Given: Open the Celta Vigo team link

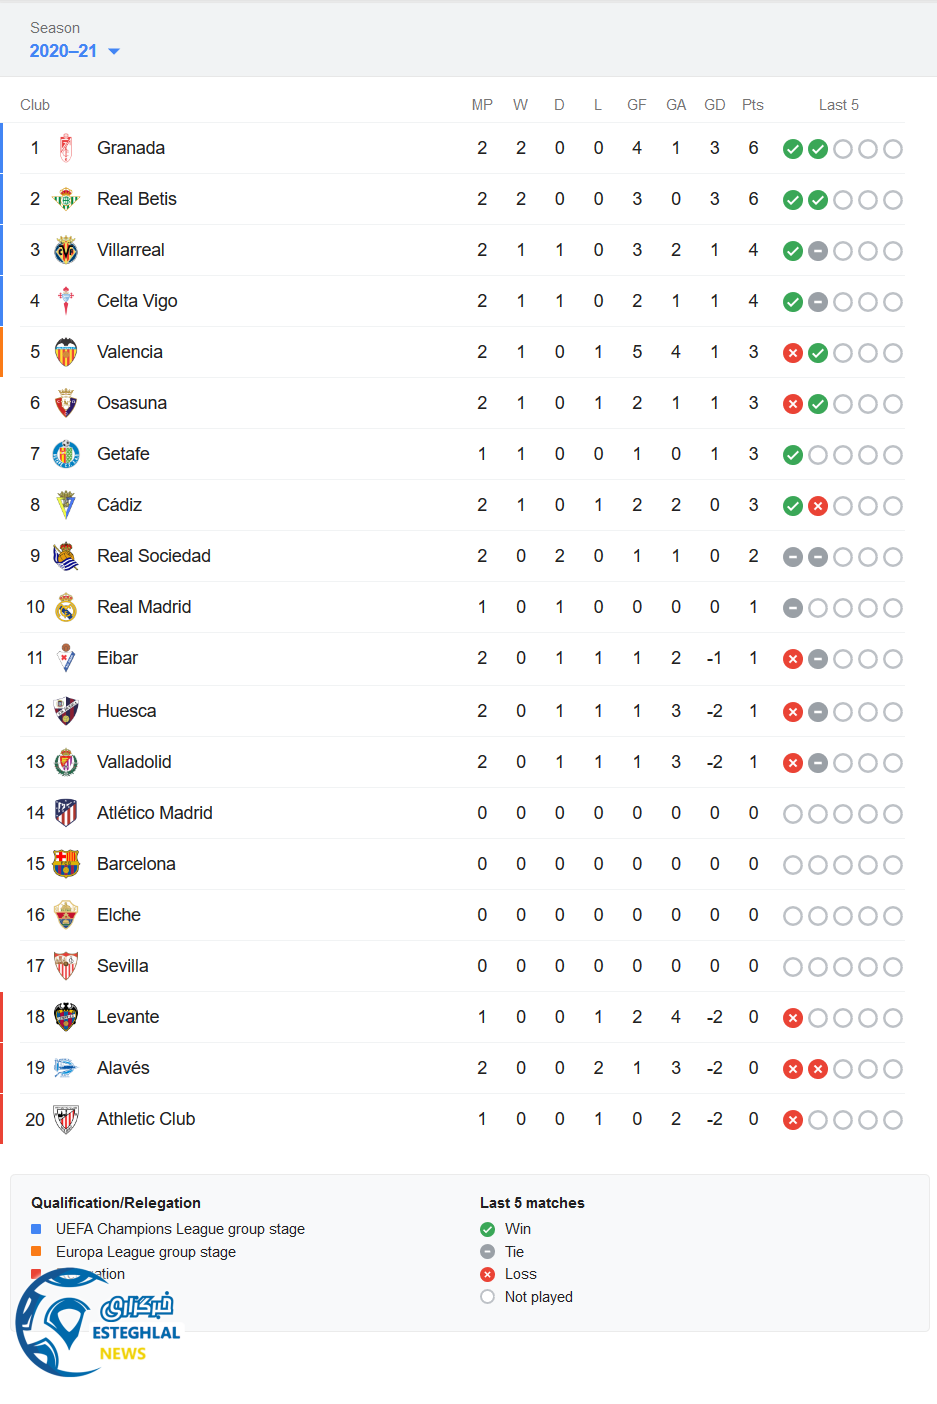Looking at the screenshot, I should tap(137, 301).
